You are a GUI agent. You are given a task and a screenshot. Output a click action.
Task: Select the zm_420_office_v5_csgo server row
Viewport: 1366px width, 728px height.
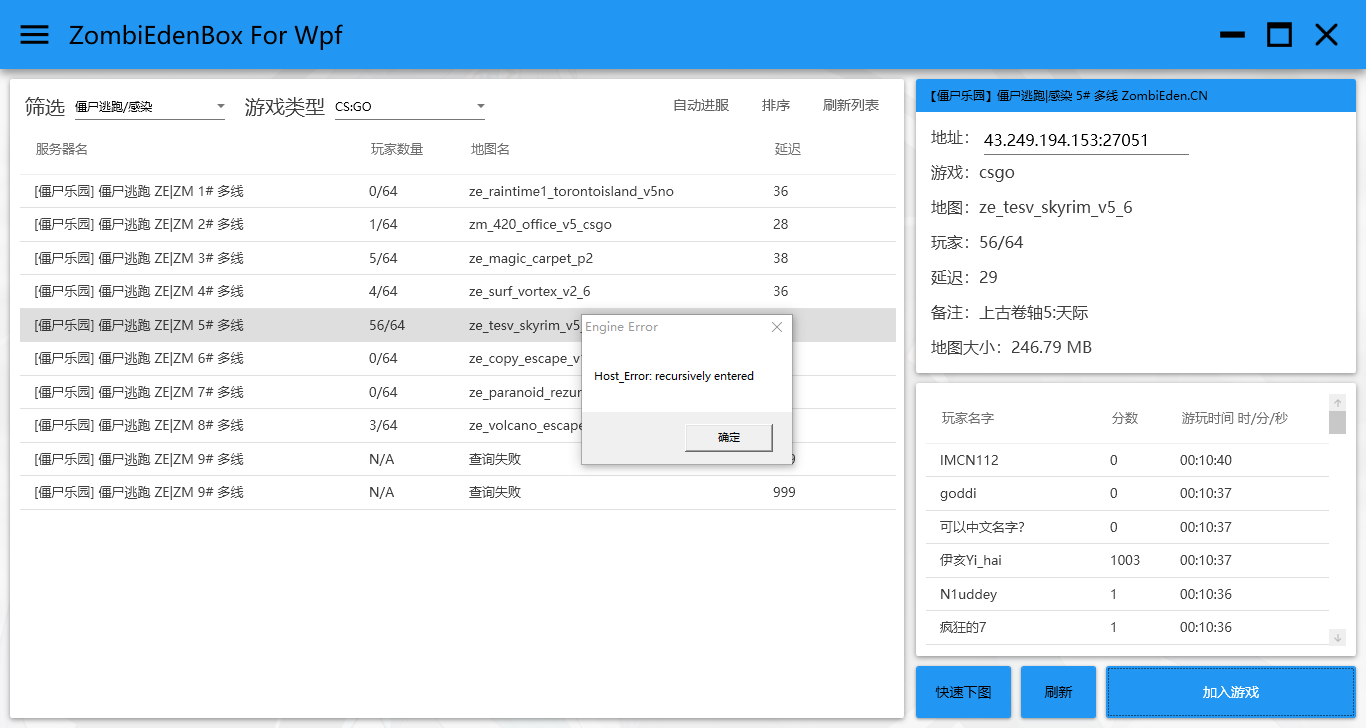pos(540,225)
